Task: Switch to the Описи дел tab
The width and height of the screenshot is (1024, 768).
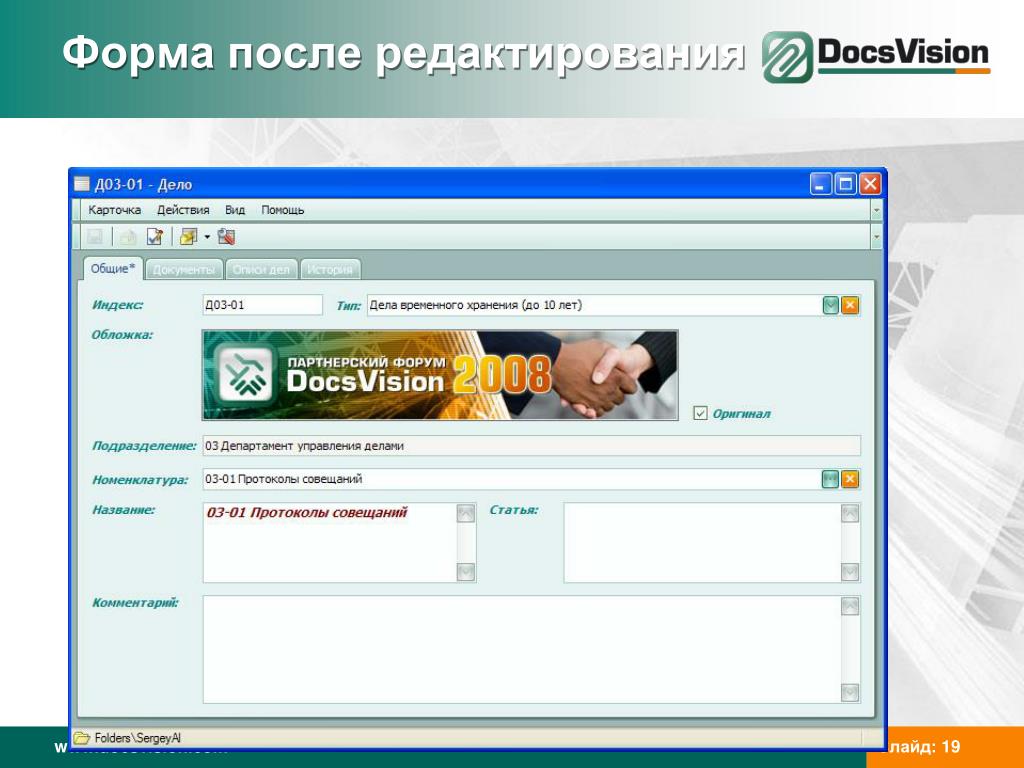Action: coord(261,270)
